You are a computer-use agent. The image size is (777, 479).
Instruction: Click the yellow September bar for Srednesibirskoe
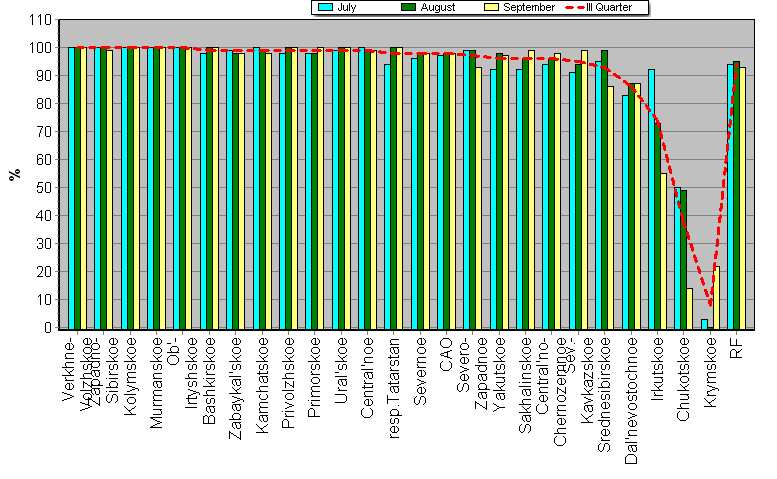coord(610,208)
